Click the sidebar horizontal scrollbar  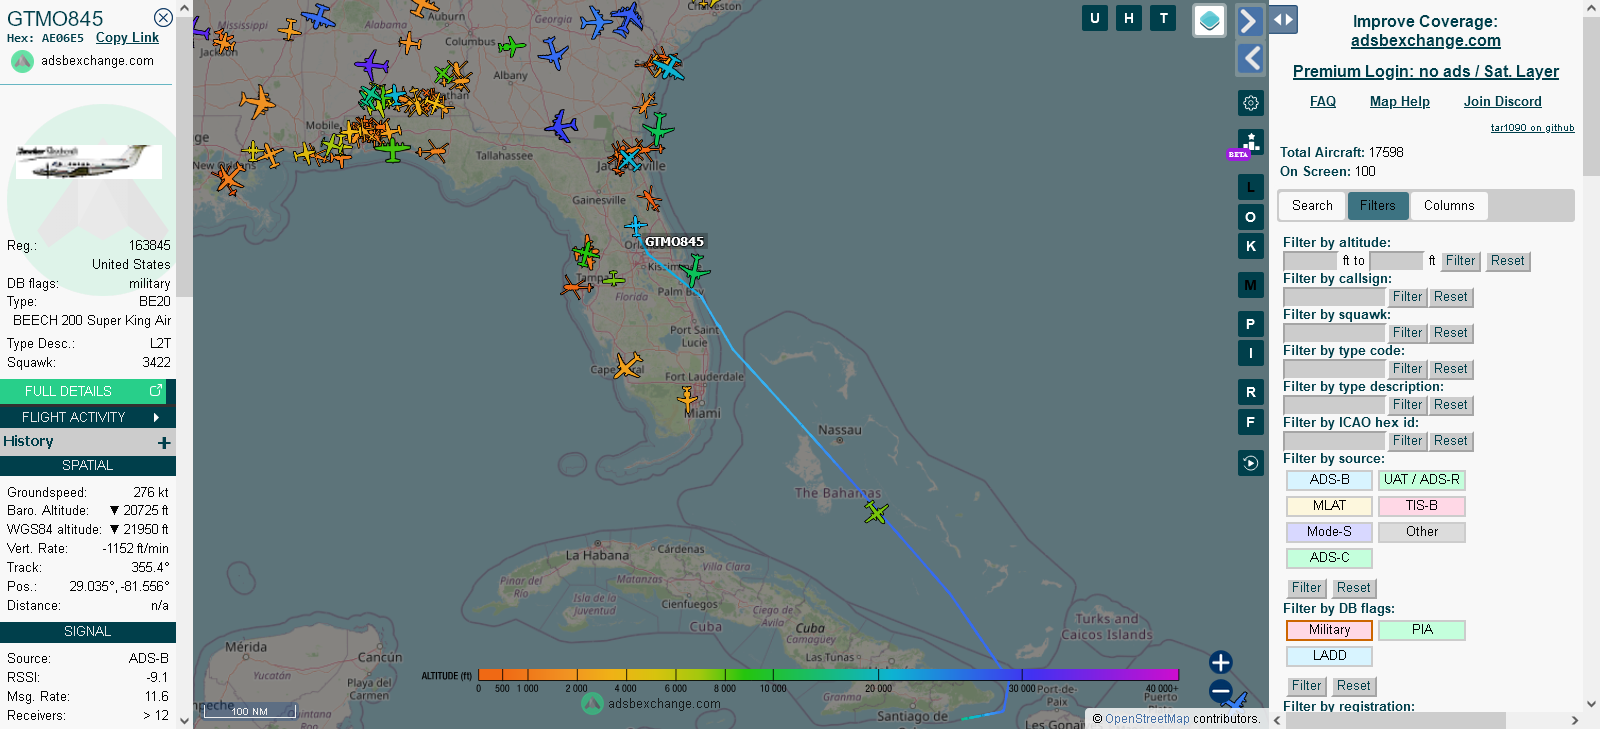(1396, 721)
